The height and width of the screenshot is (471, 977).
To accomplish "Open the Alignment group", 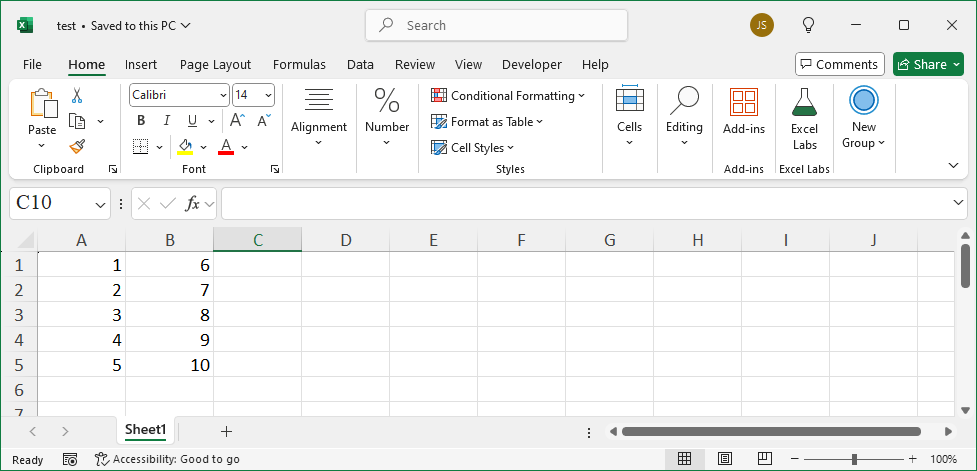I will click(x=319, y=118).
